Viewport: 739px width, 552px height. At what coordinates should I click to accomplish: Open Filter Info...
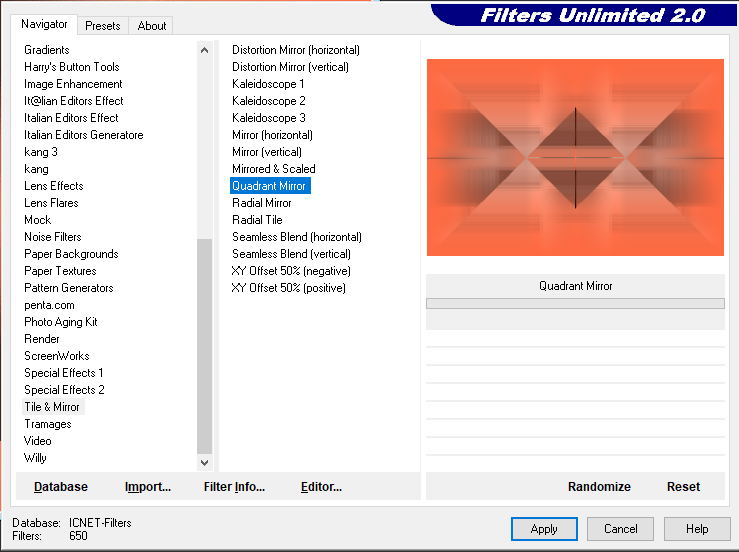[x=234, y=486]
